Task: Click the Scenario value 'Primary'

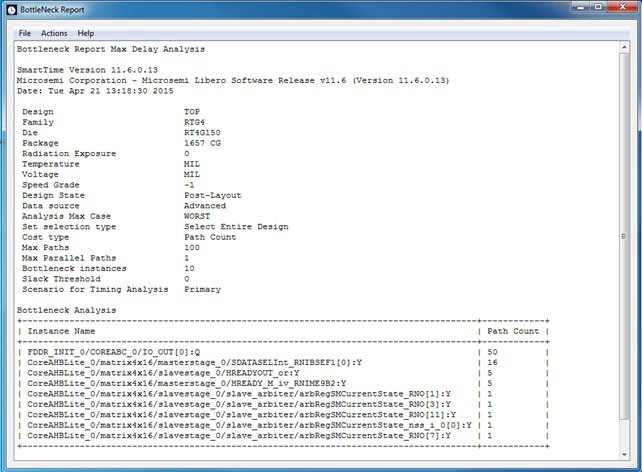Action: tap(202, 289)
